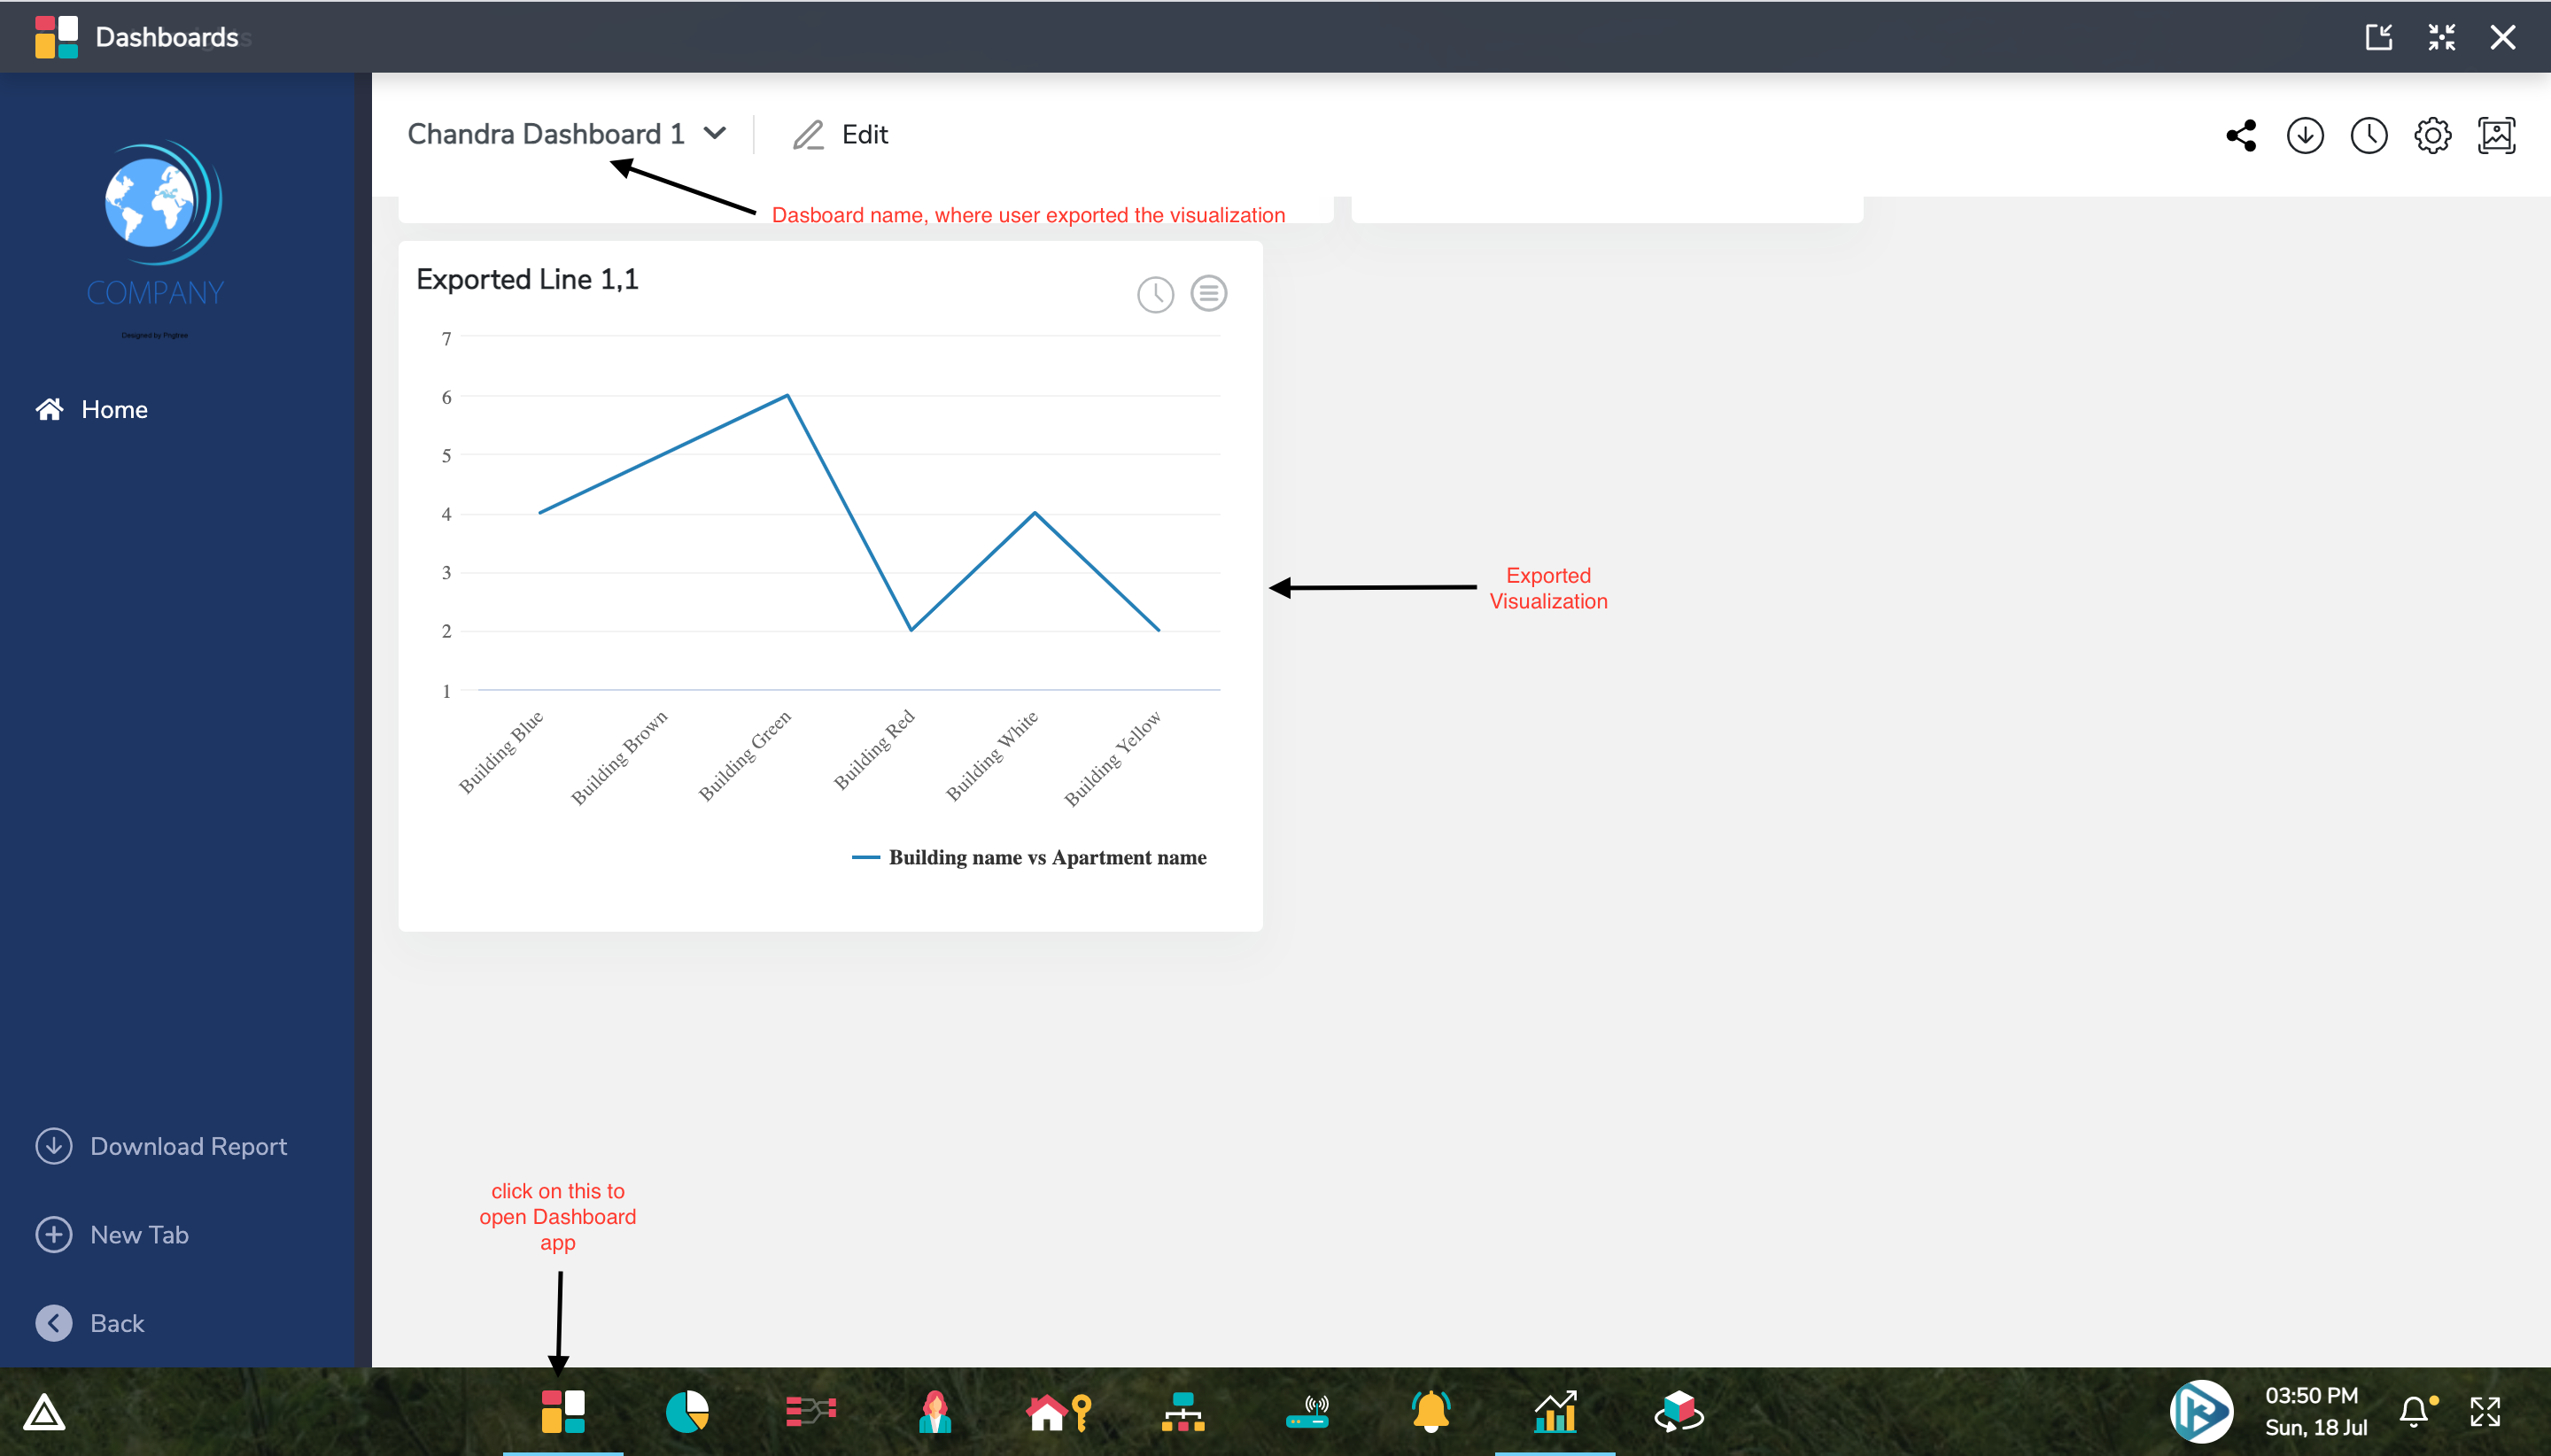This screenshot has height=1456, width=2551.
Task: Click the presentation/export screen icon
Action: click(x=2495, y=135)
